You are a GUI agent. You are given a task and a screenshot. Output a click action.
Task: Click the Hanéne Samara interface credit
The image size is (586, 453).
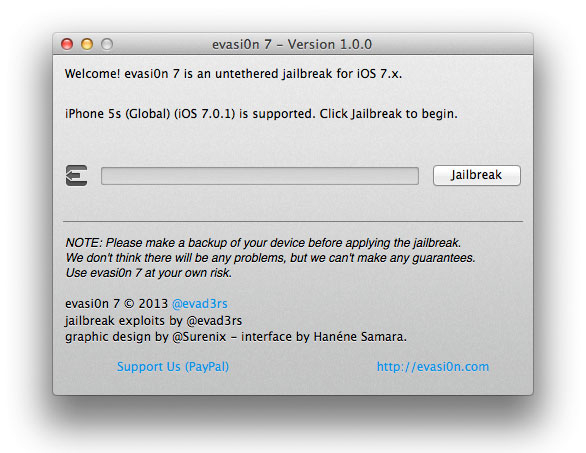coord(324,337)
